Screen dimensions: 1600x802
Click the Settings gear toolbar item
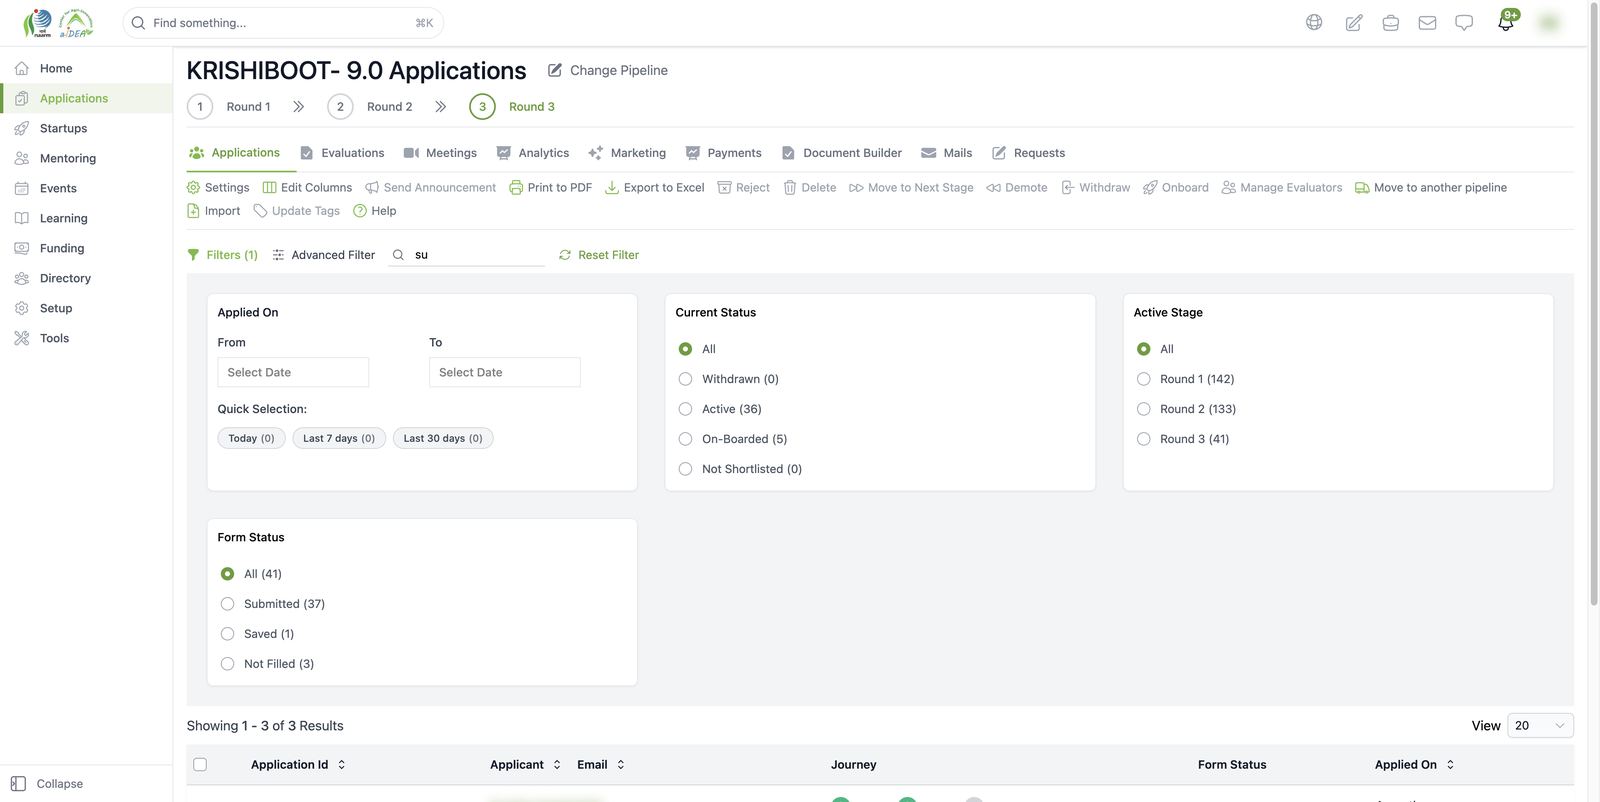(x=218, y=187)
